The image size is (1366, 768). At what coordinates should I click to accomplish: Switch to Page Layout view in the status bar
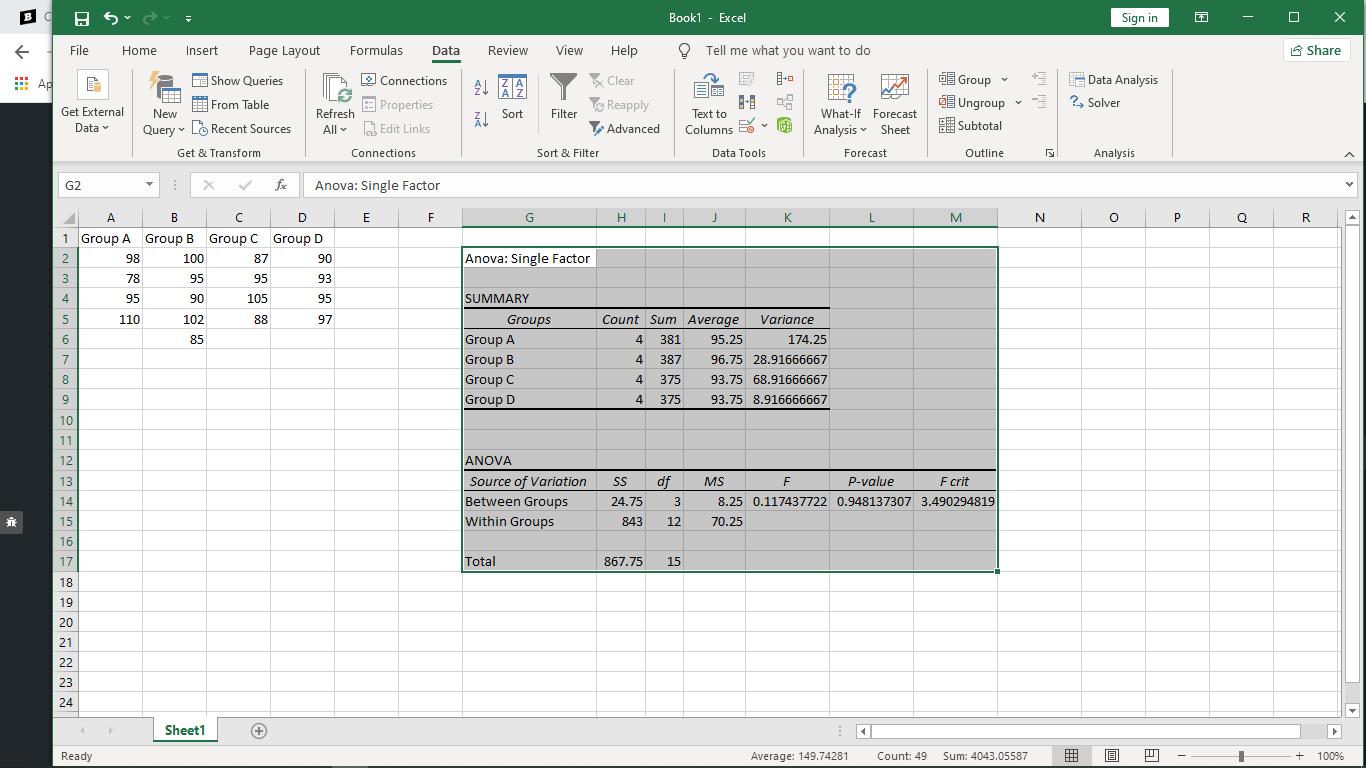pos(1111,756)
